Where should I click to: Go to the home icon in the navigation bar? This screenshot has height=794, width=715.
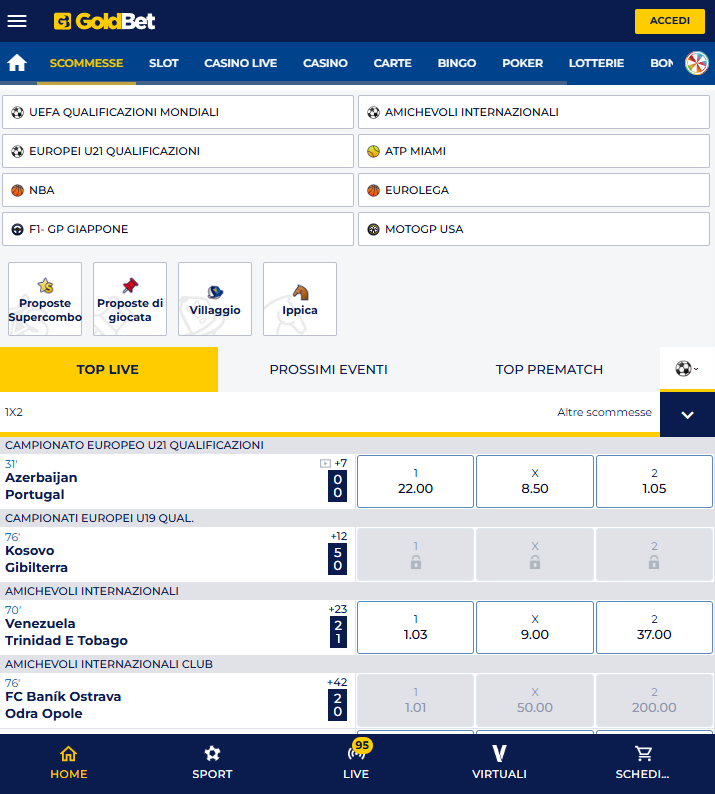pyautogui.click(x=17, y=63)
